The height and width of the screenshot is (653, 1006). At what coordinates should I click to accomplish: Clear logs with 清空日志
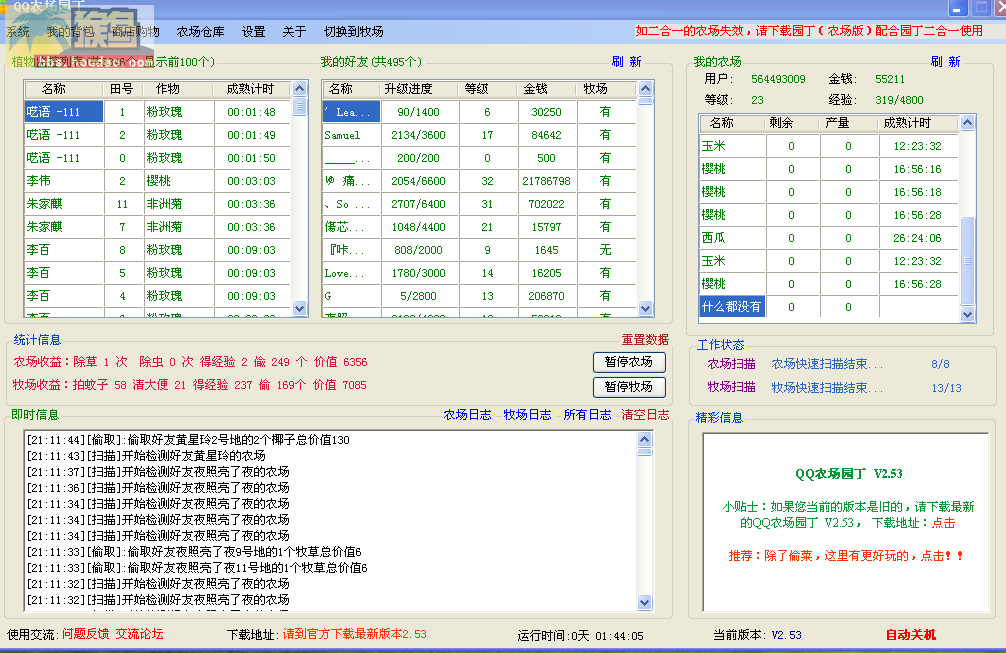pyautogui.click(x=645, y=415)
